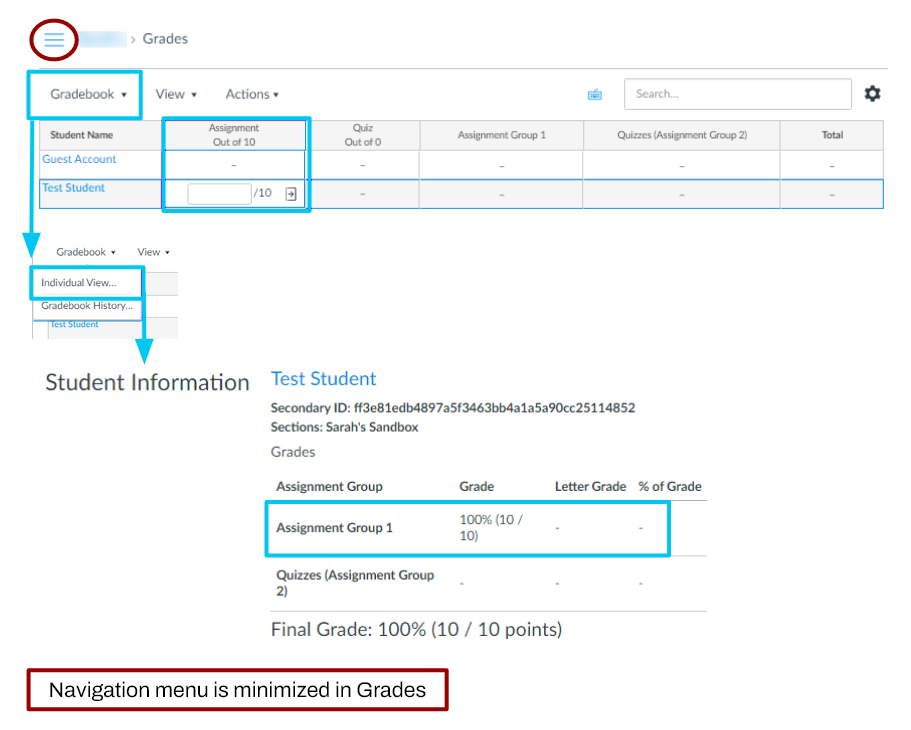Viewport: 911px width, 730px height.
Task: Open Test Student link in gradebook grid
Action: coord(73,188)
